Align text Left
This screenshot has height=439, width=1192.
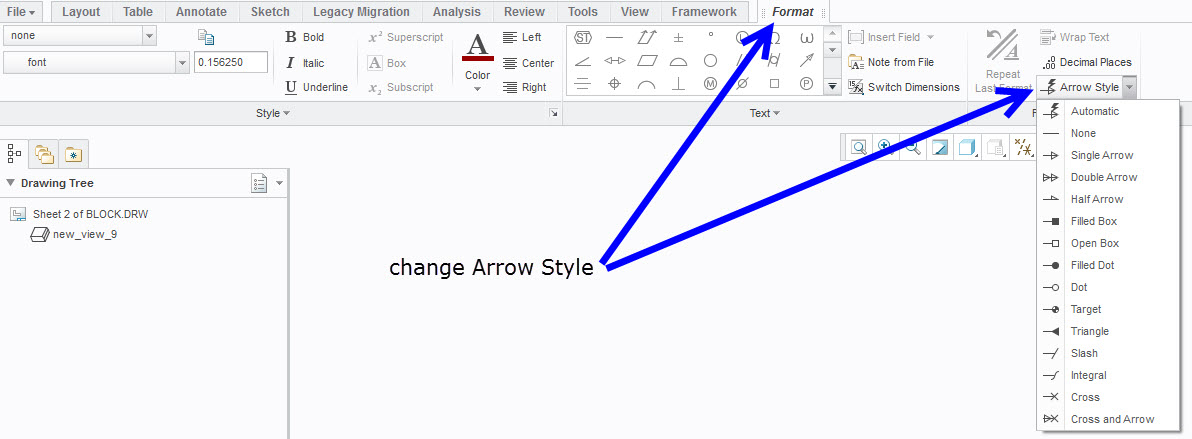tap(522, 37)
